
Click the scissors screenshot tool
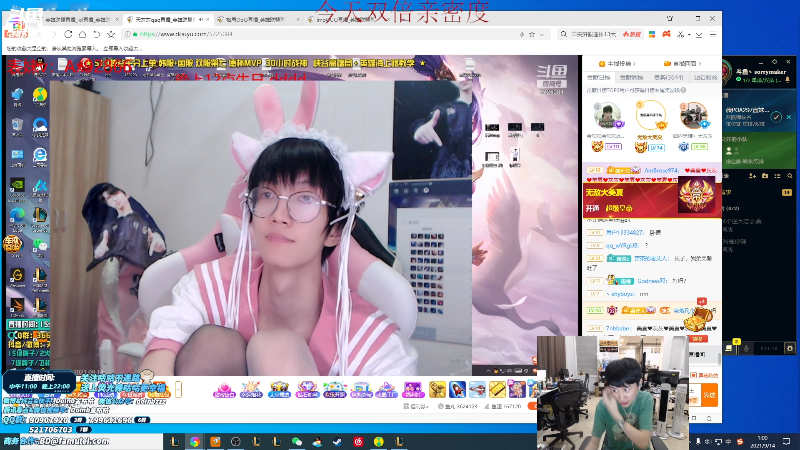click(x=680, y=34)
